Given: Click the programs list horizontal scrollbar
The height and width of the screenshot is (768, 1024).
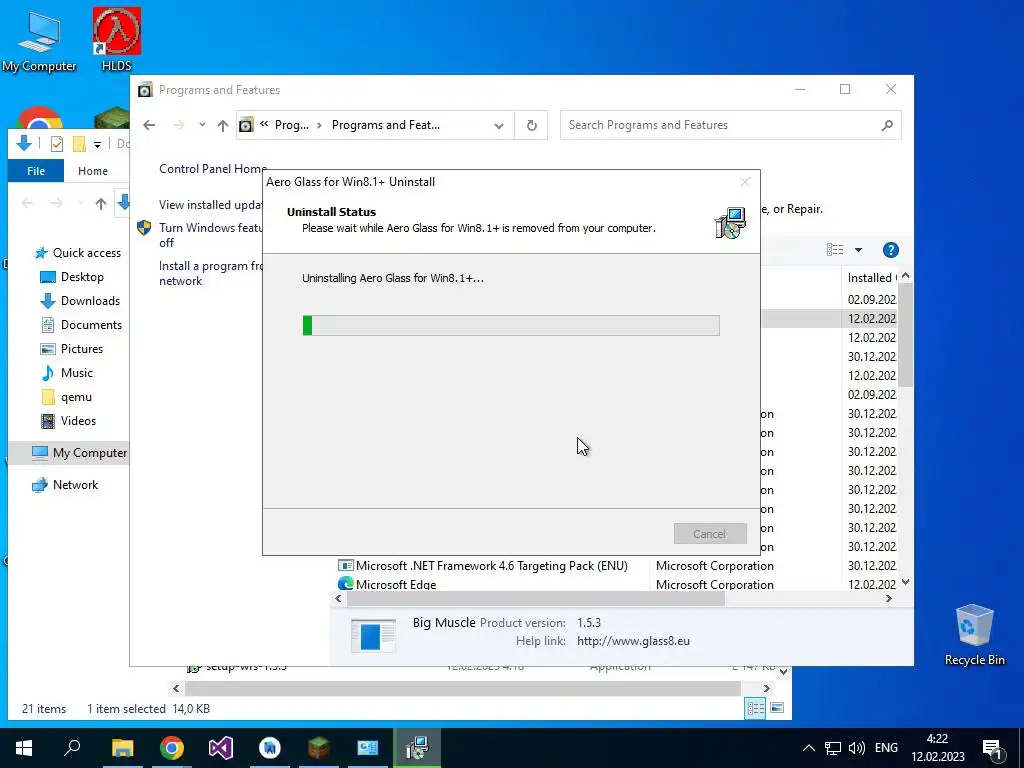Looking at the screenshot, I should pos(536,599).
